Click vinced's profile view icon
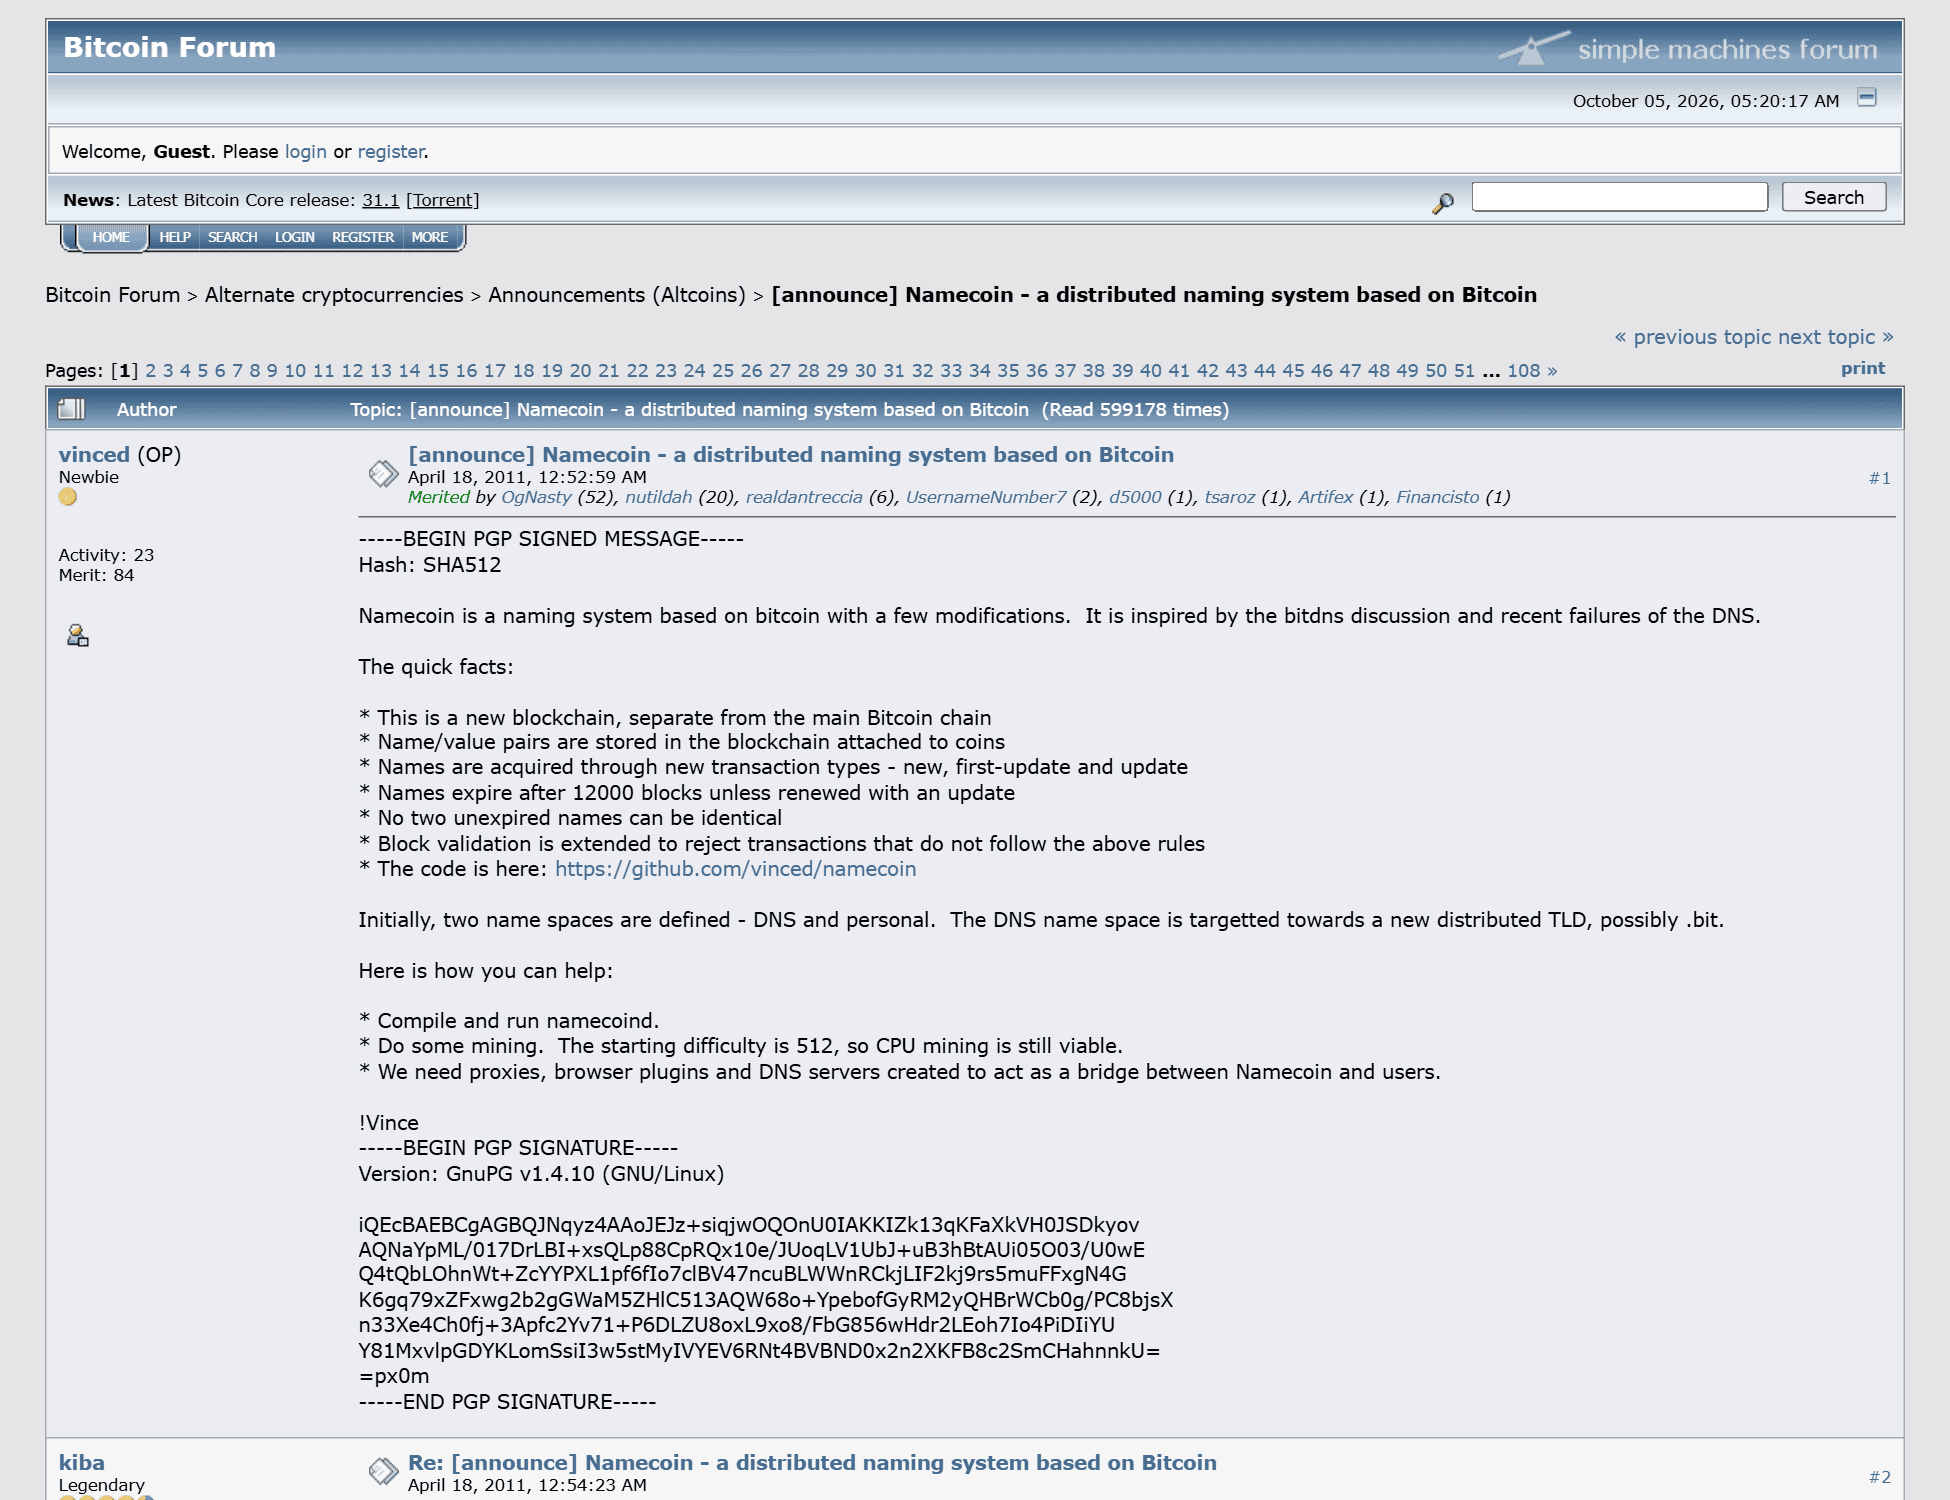The height and width of the screenshot is (1500, 1950). pyautogui.click(x=77, y=635)
